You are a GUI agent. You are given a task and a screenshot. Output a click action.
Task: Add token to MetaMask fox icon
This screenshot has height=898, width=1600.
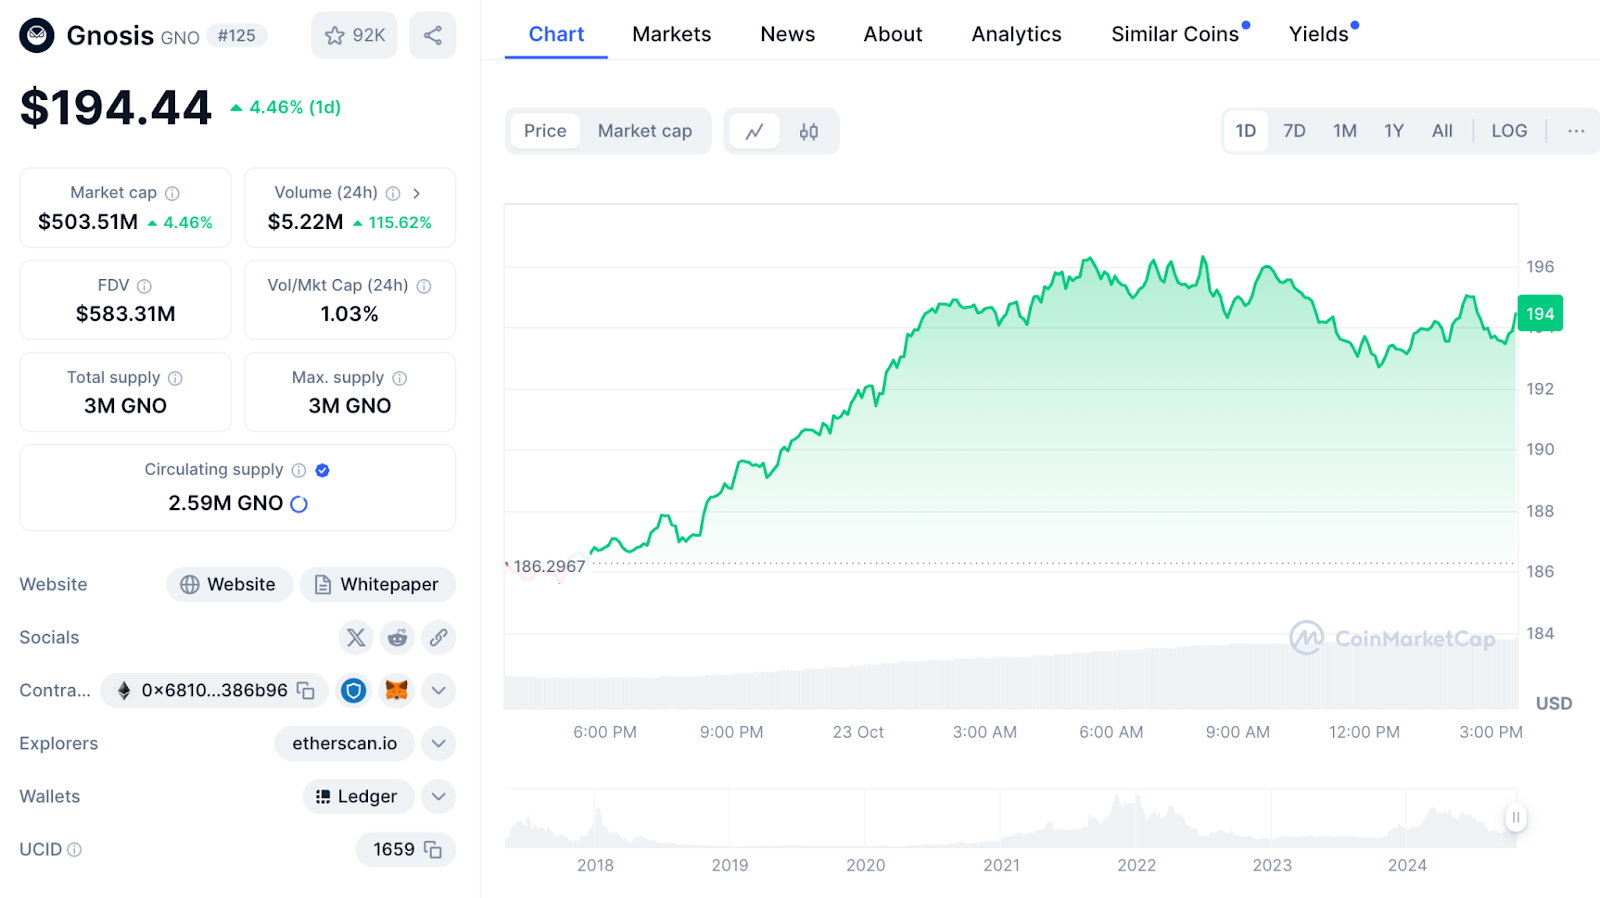(397, 690)
